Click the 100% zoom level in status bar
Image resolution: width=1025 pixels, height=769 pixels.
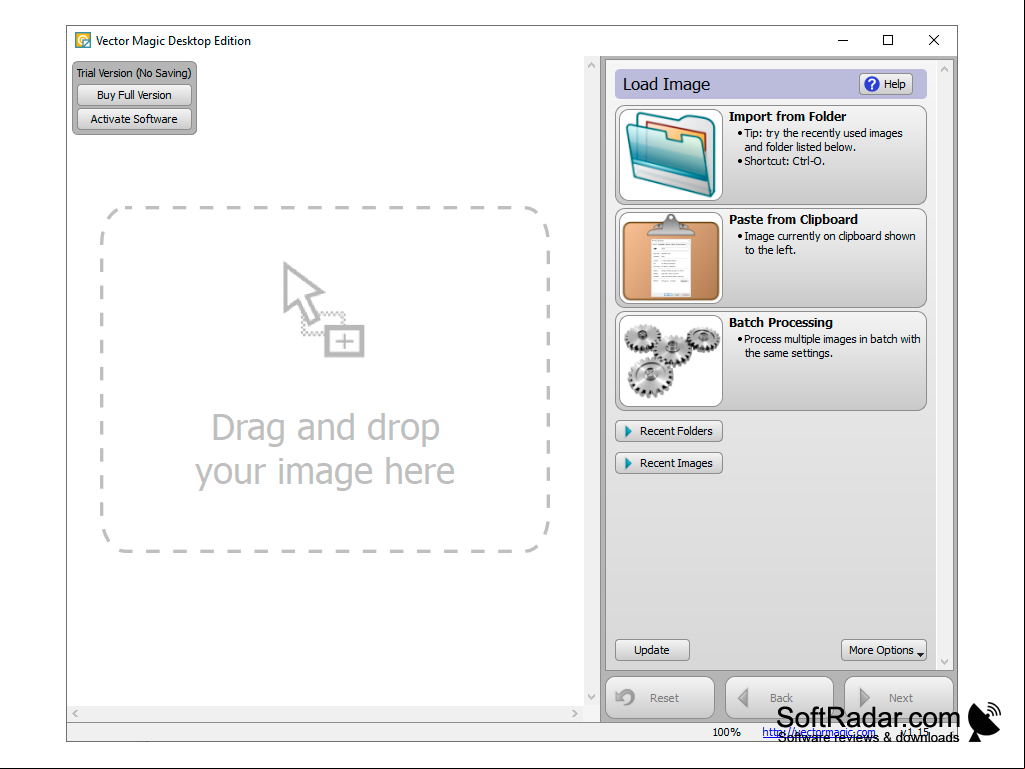[x=726, y=732]
